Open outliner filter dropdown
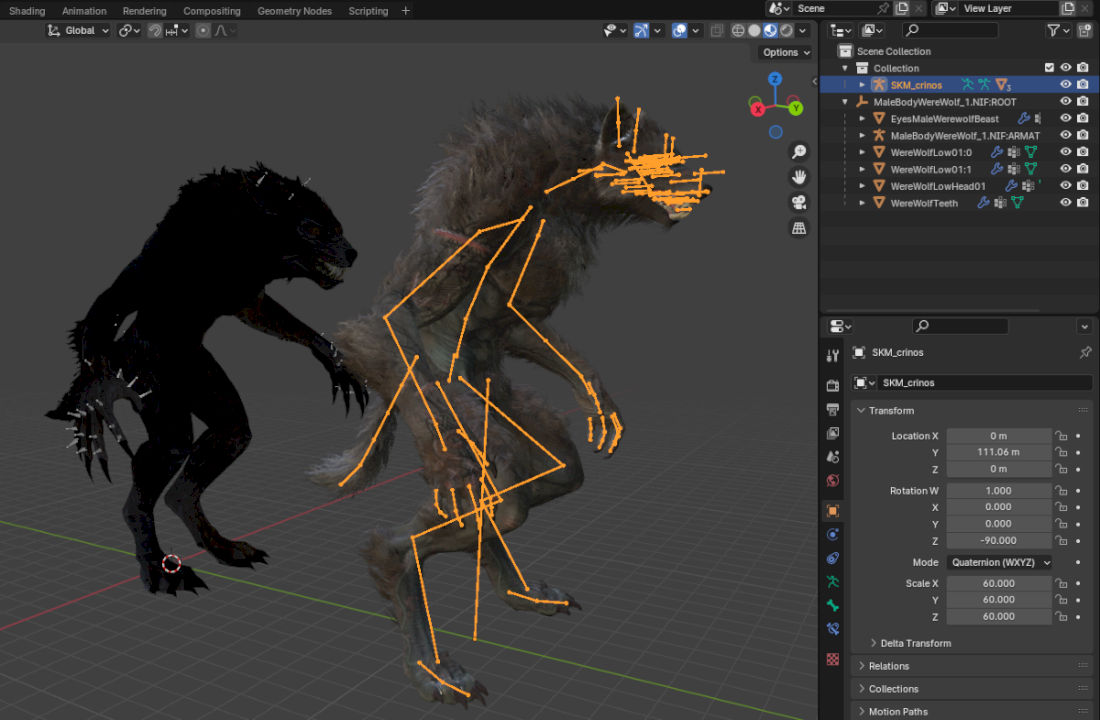This screenshot has height=720, width=1100. pos(1057,30)
